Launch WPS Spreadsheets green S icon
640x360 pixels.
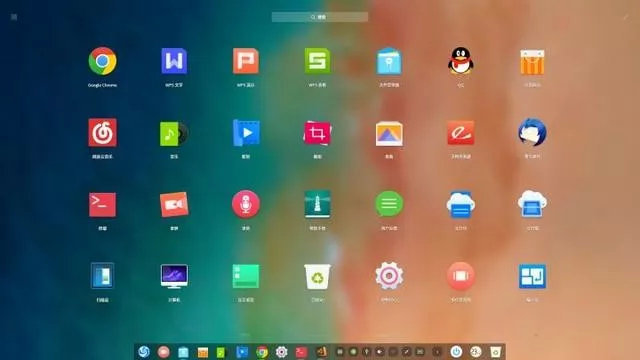click(x=318, y=61)
